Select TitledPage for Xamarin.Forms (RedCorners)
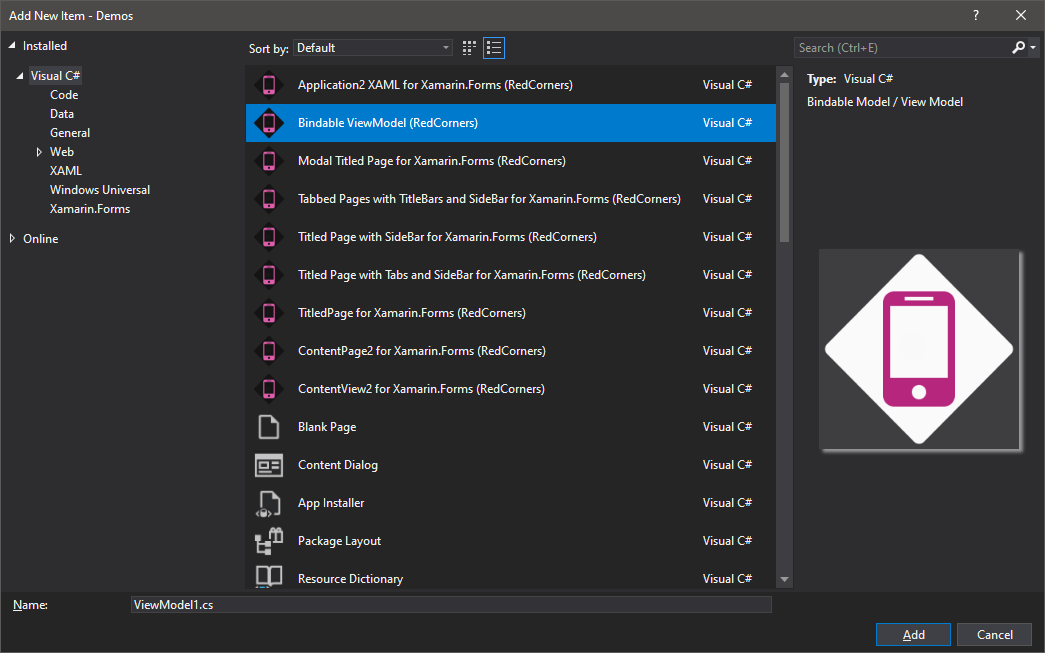Viewport: 1045px width, 653px height. click(x=511, y=313)
